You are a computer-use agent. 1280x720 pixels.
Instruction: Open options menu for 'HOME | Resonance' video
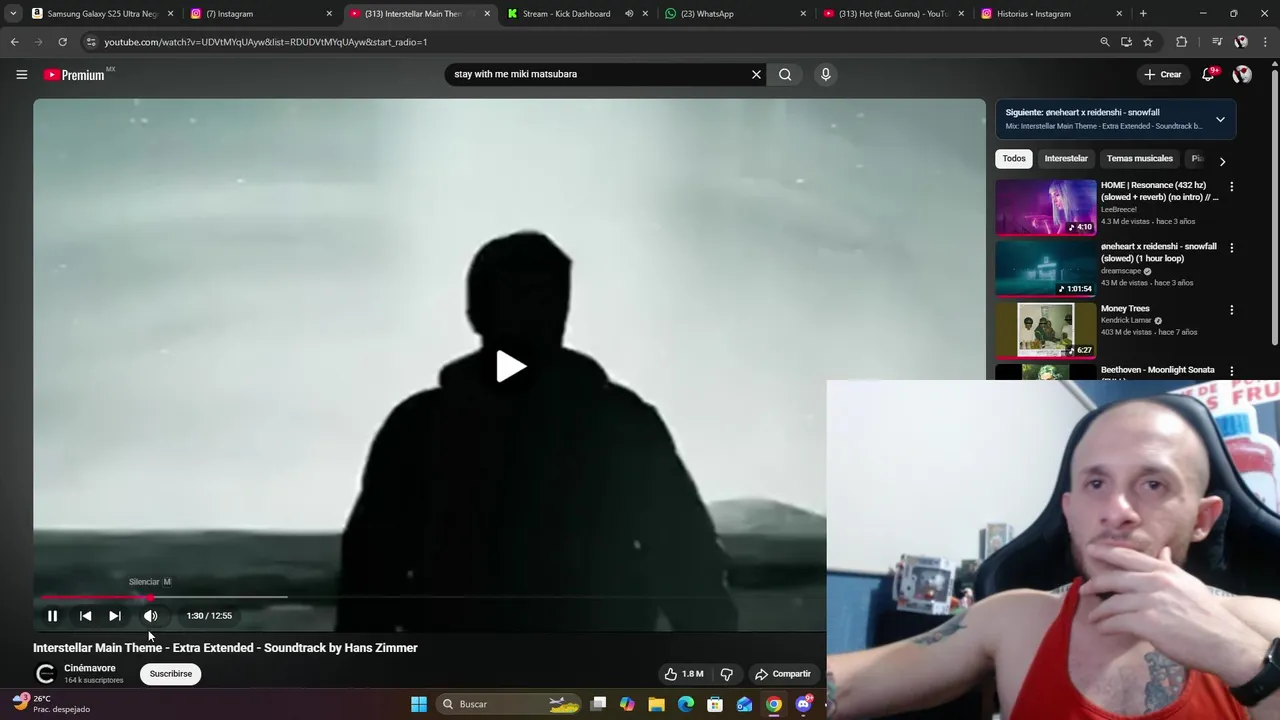(1231, 187)
